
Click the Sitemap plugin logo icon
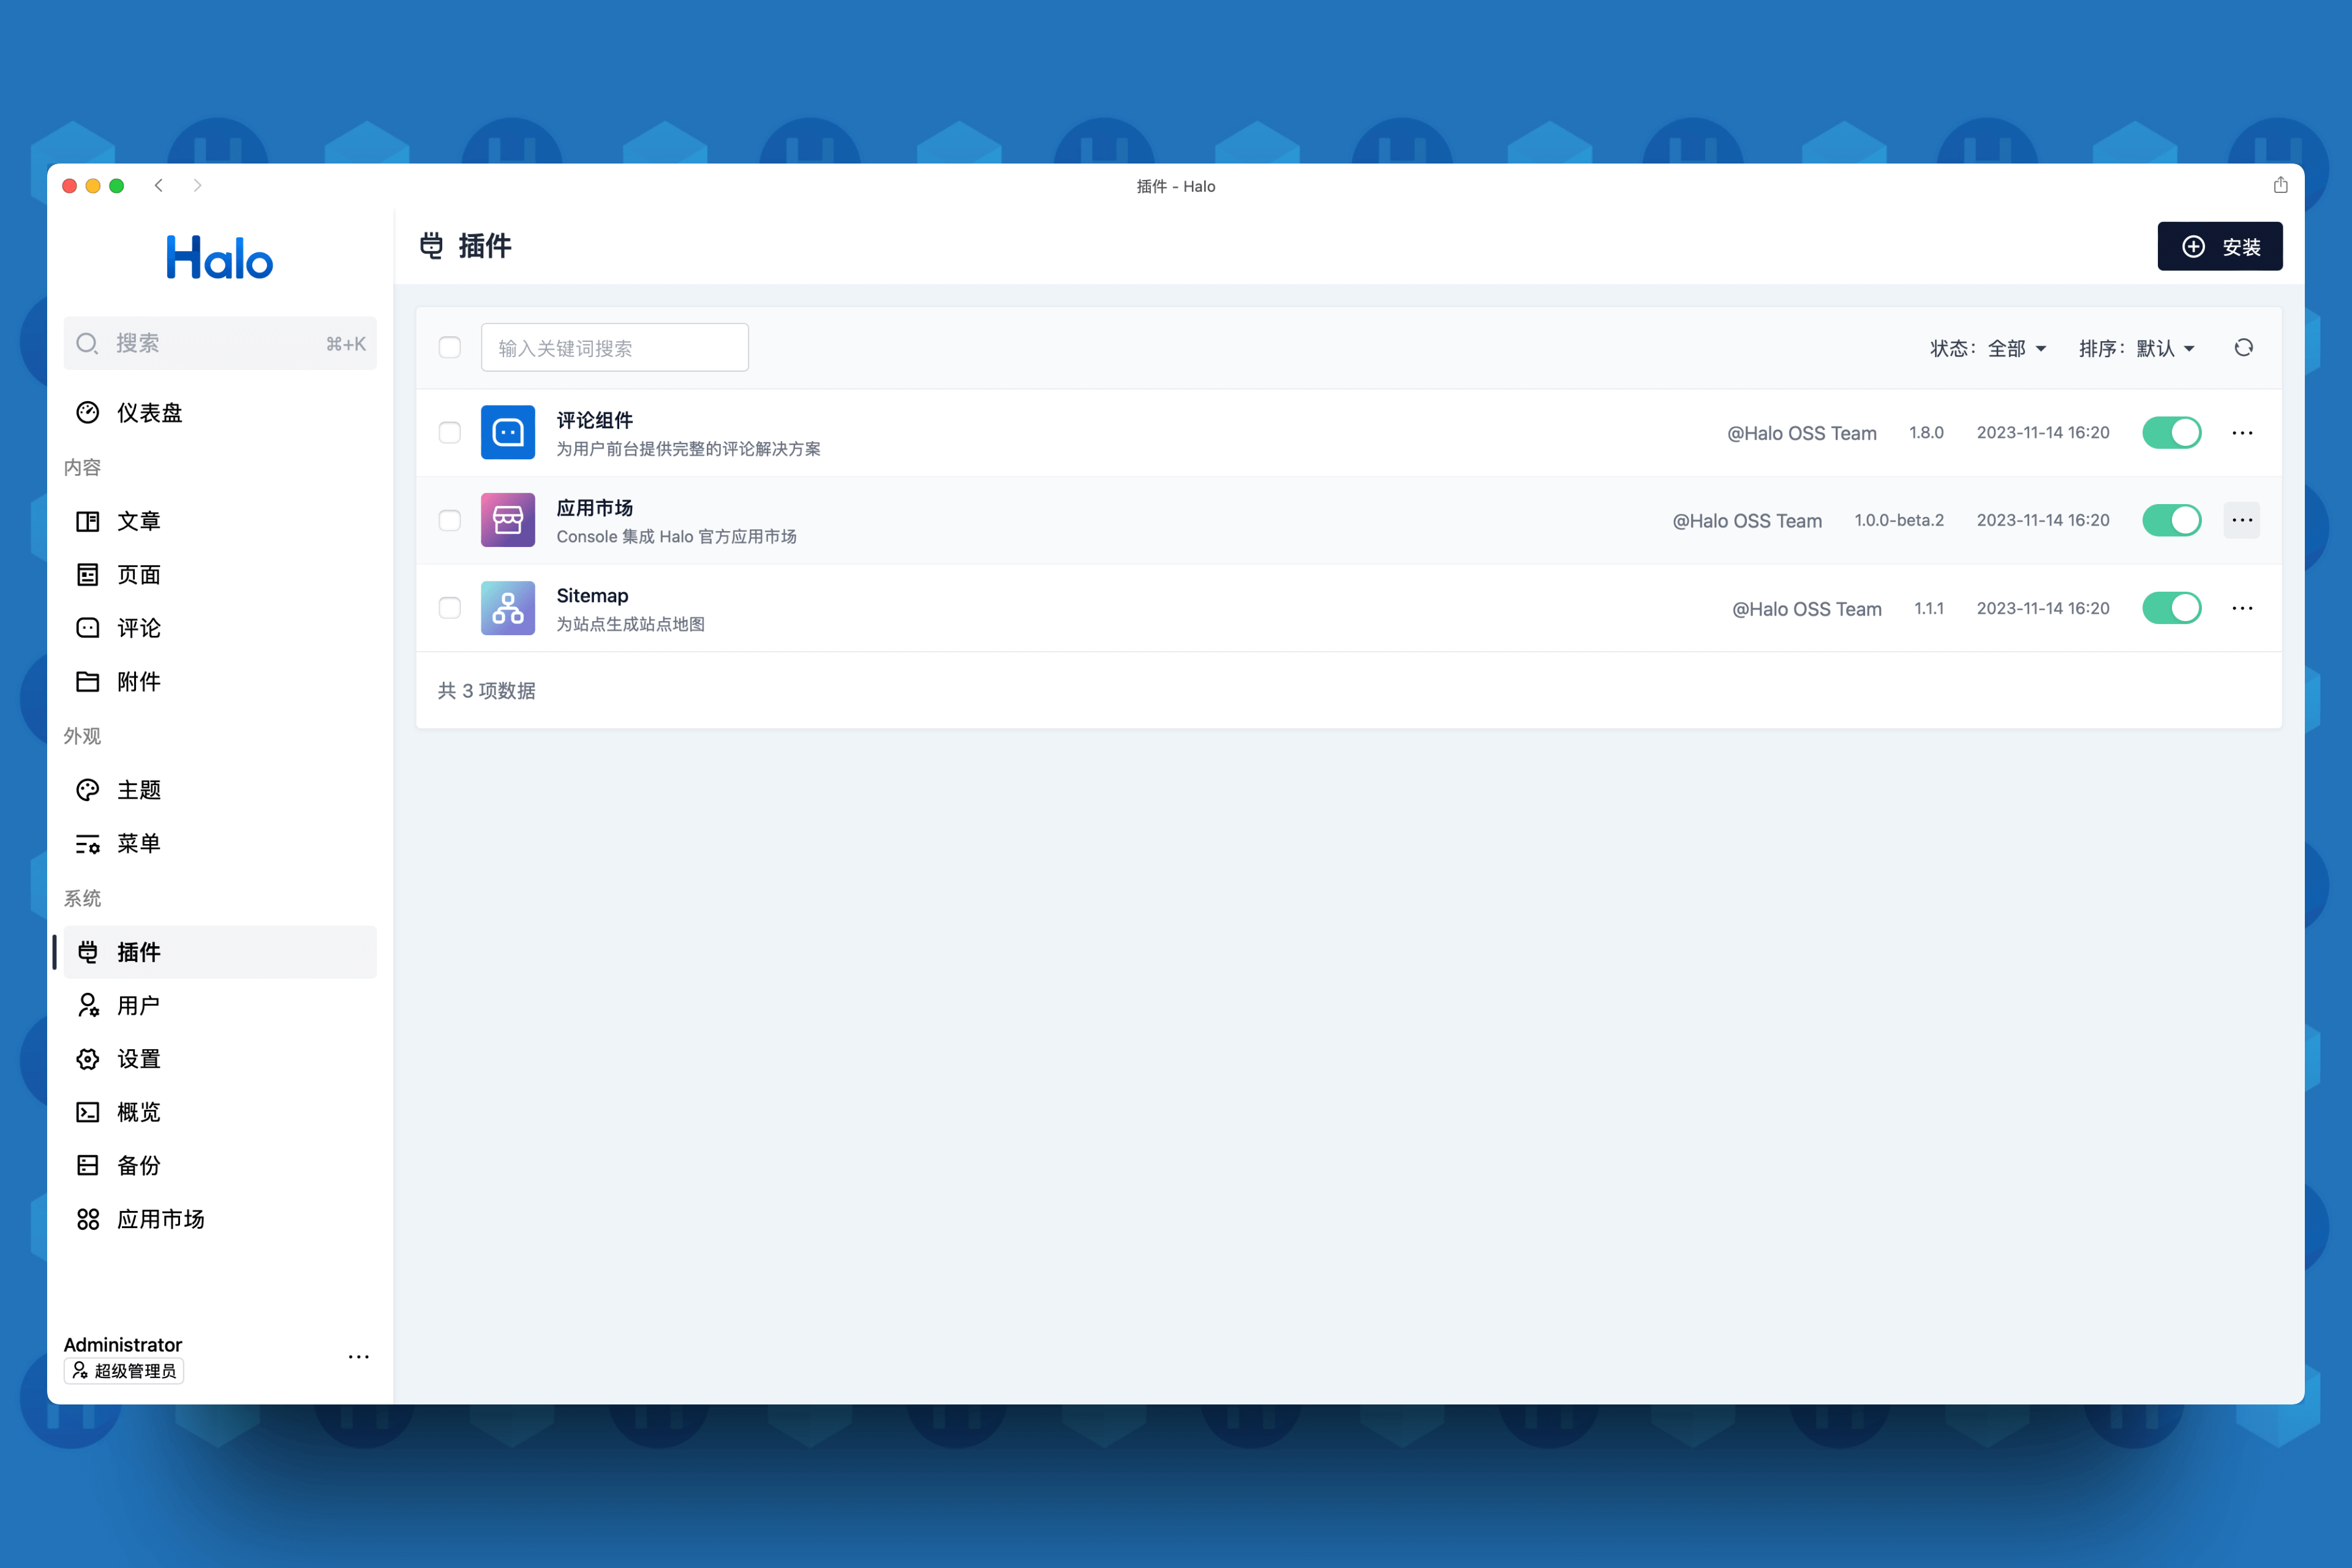click(508, 608)
